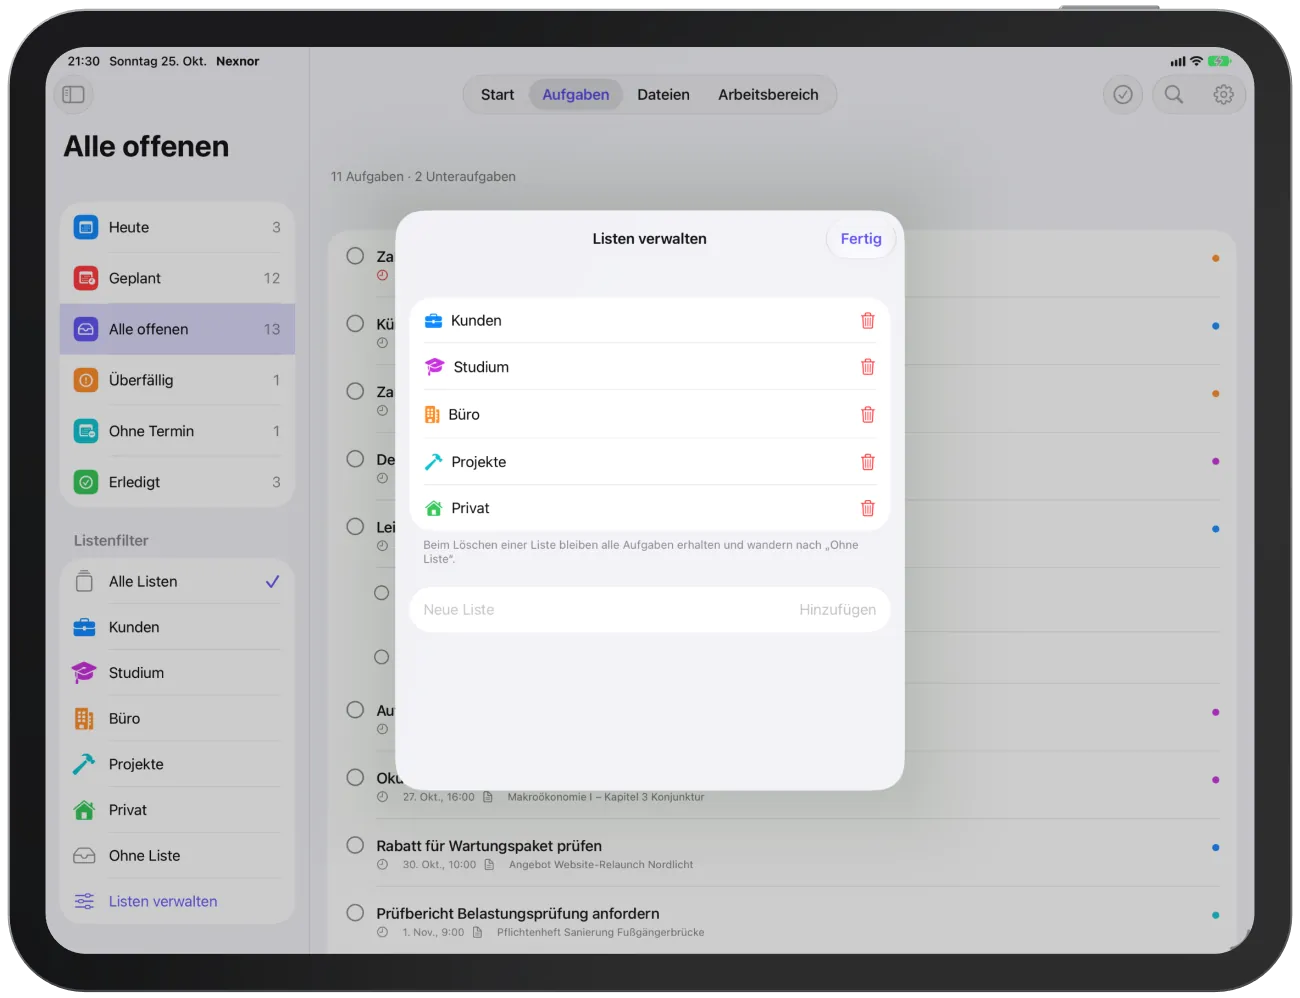
Task: Filter by Ohne Liste in sidebar
Action: point(177,856)
